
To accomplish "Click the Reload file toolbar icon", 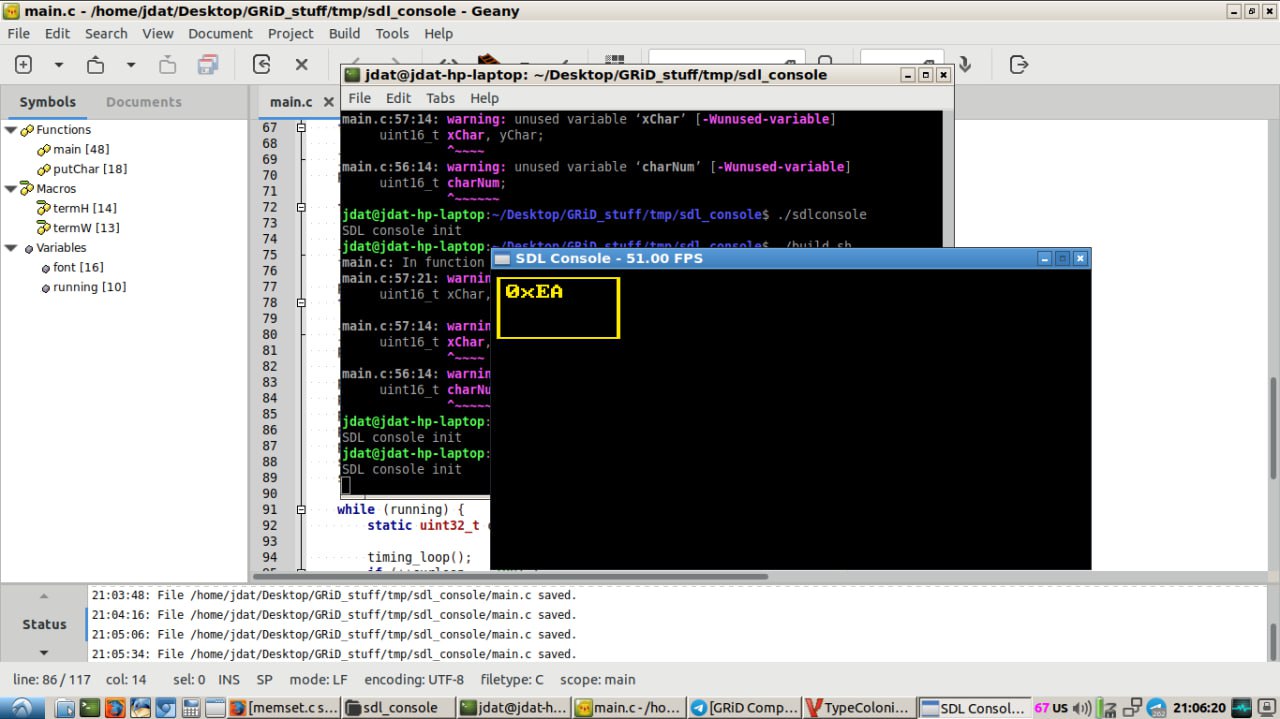I will coord(262,65).
